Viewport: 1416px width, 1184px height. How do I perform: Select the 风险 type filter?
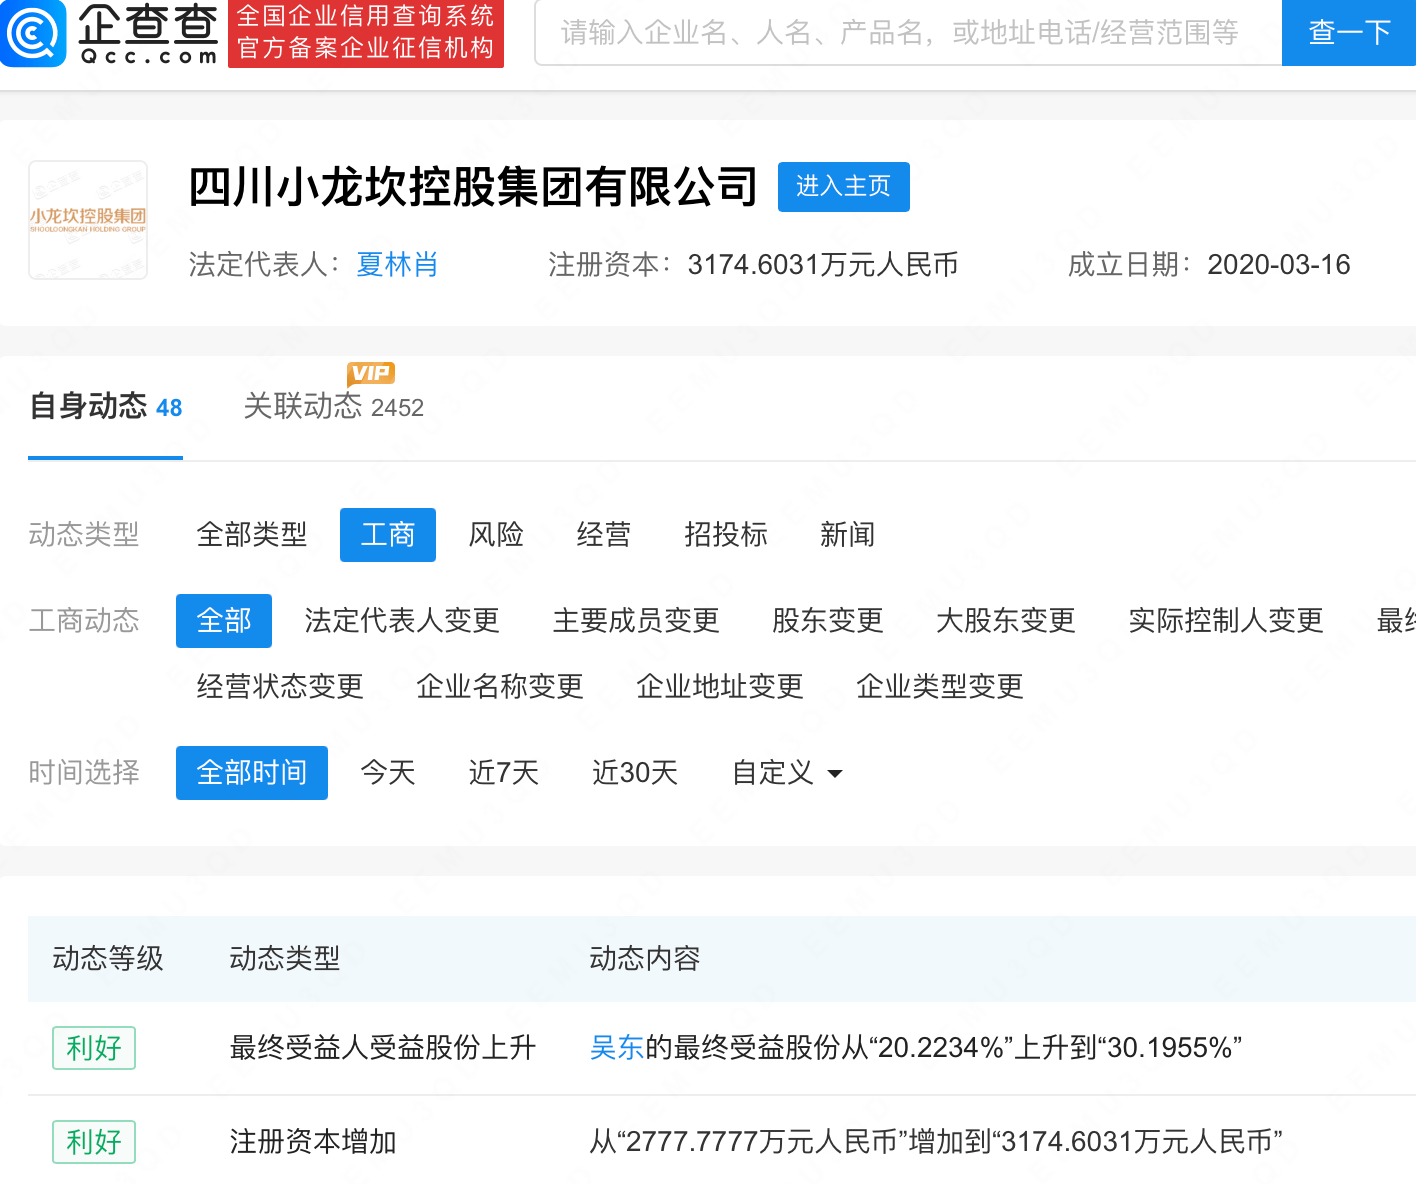(x=496, y=535)
